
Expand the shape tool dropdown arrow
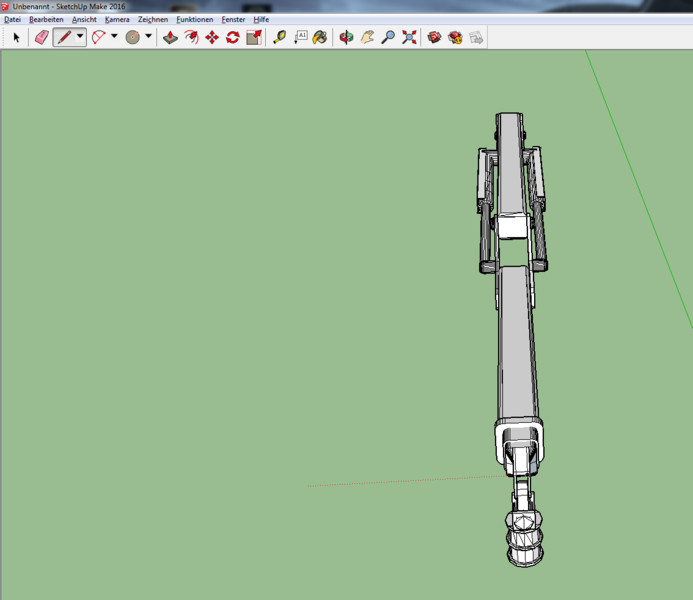point(148,37)
